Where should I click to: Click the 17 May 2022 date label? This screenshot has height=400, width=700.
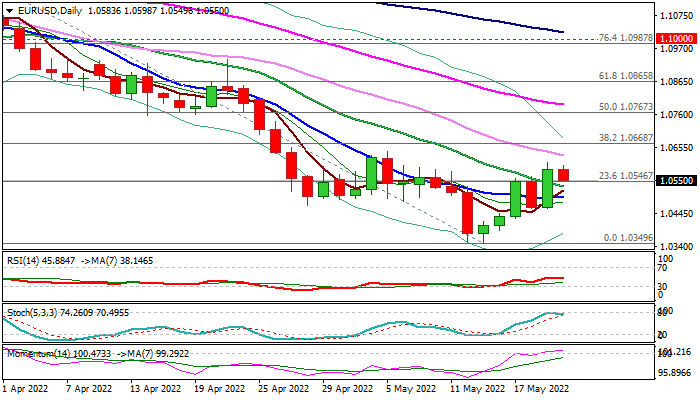point(540,387)
